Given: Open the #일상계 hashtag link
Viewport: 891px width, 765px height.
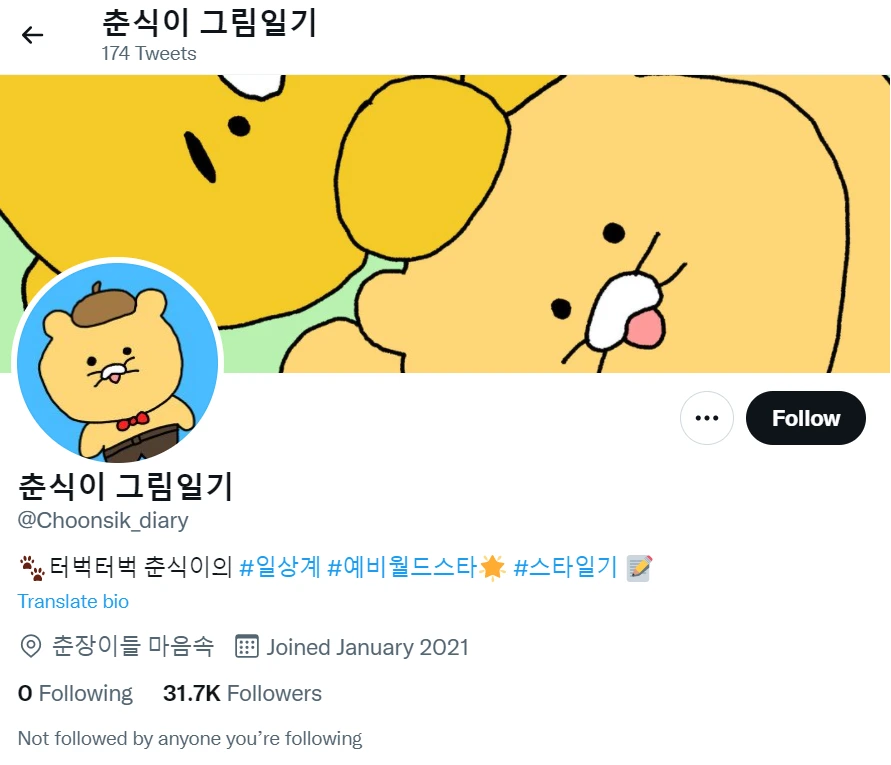Looking at the screenshot, I should 280,568.
